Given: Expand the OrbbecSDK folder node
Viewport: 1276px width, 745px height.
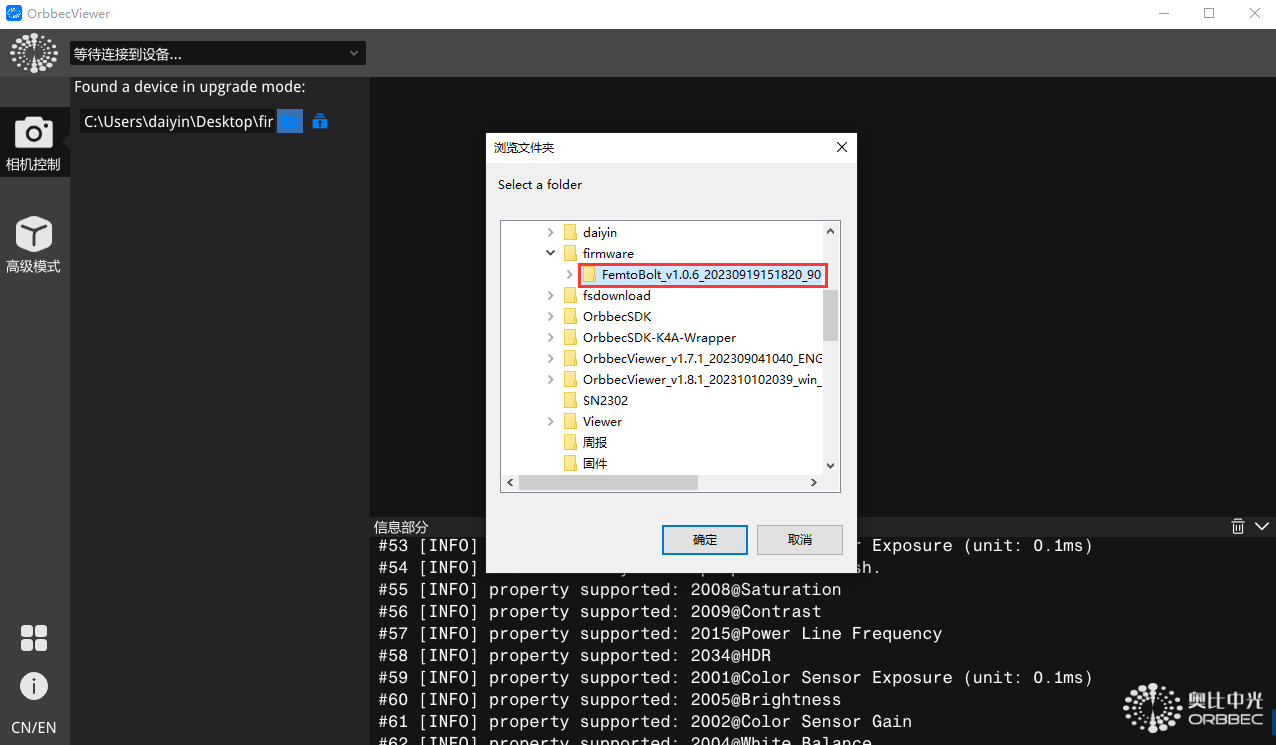Looking at the screenshot, I should [550, 317].
